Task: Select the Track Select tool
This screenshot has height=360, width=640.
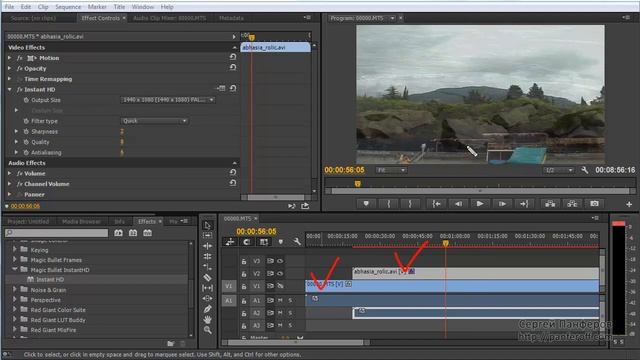Action: point(207,236)
